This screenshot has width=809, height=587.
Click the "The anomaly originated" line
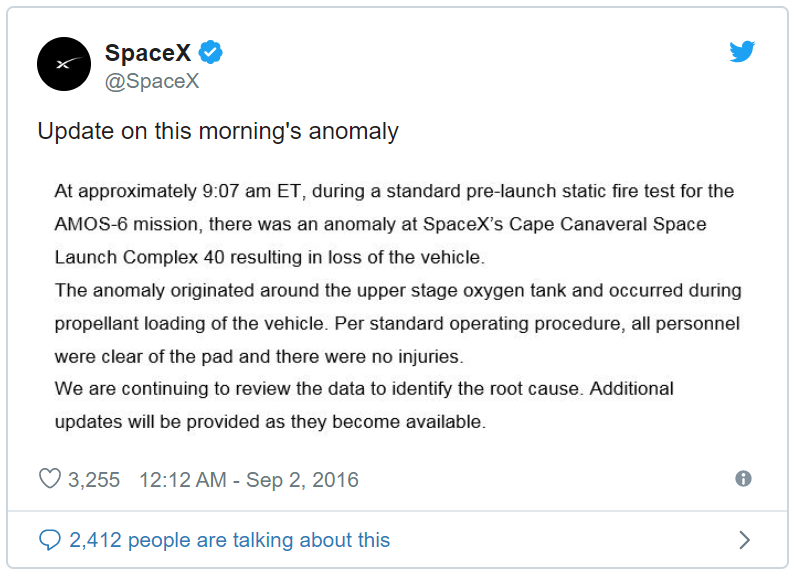pos(398,290)
